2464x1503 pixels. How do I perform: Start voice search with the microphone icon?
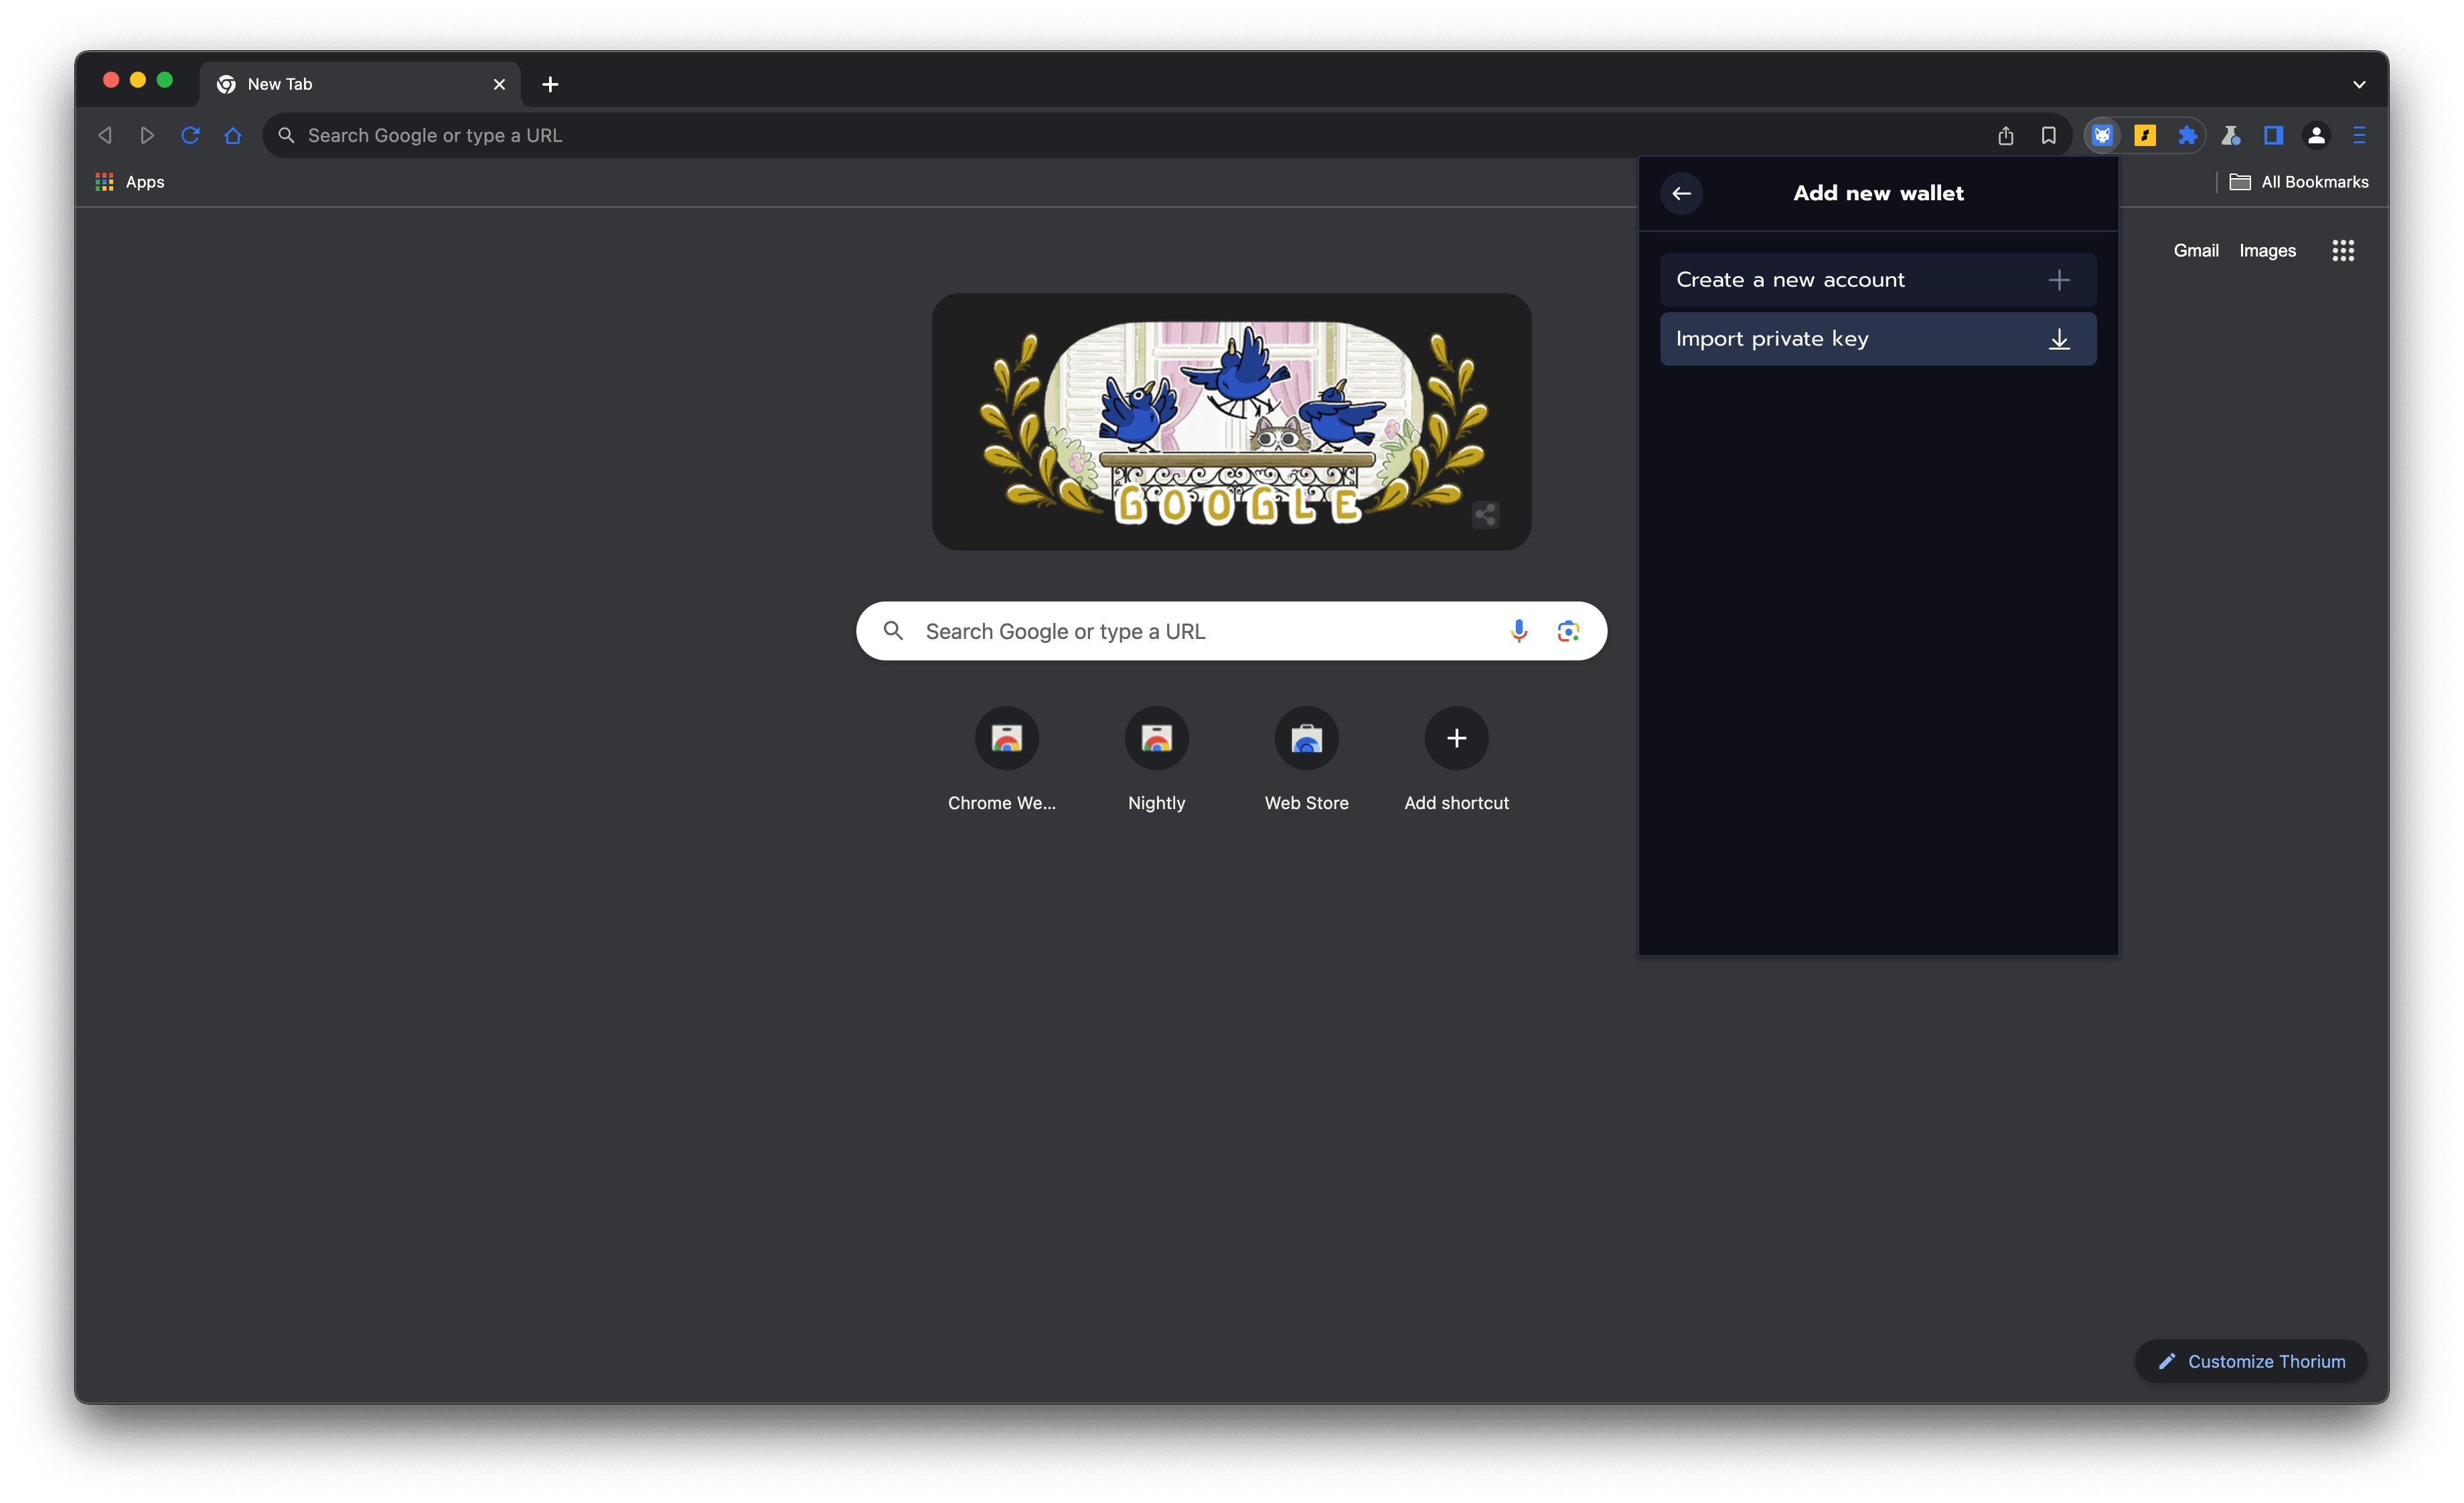click(x=1518, y=631)
